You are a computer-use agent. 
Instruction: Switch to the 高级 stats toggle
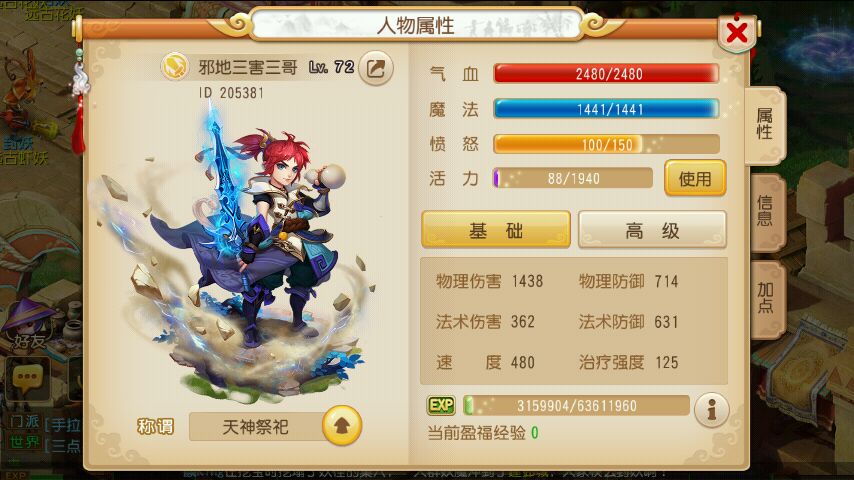pos(652,230)
